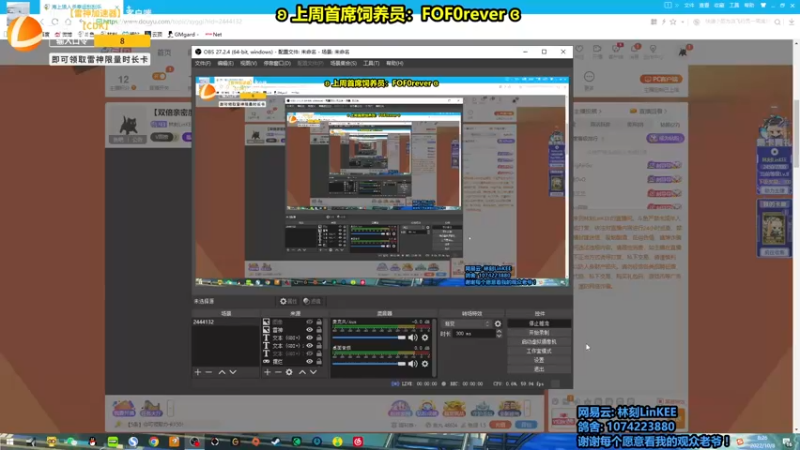Click the transition duration 300 ms field
This screenshot has width=800, height=450.
click(x=474, y=334)
